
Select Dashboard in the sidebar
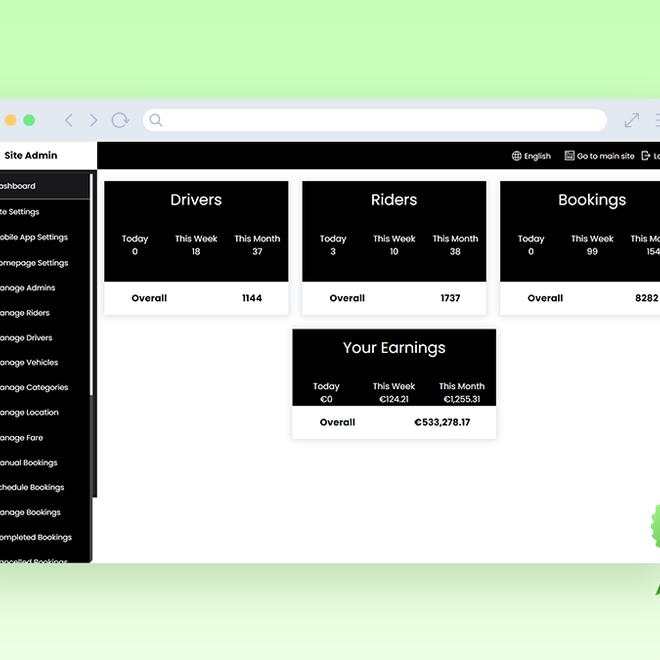click(44, 186)
